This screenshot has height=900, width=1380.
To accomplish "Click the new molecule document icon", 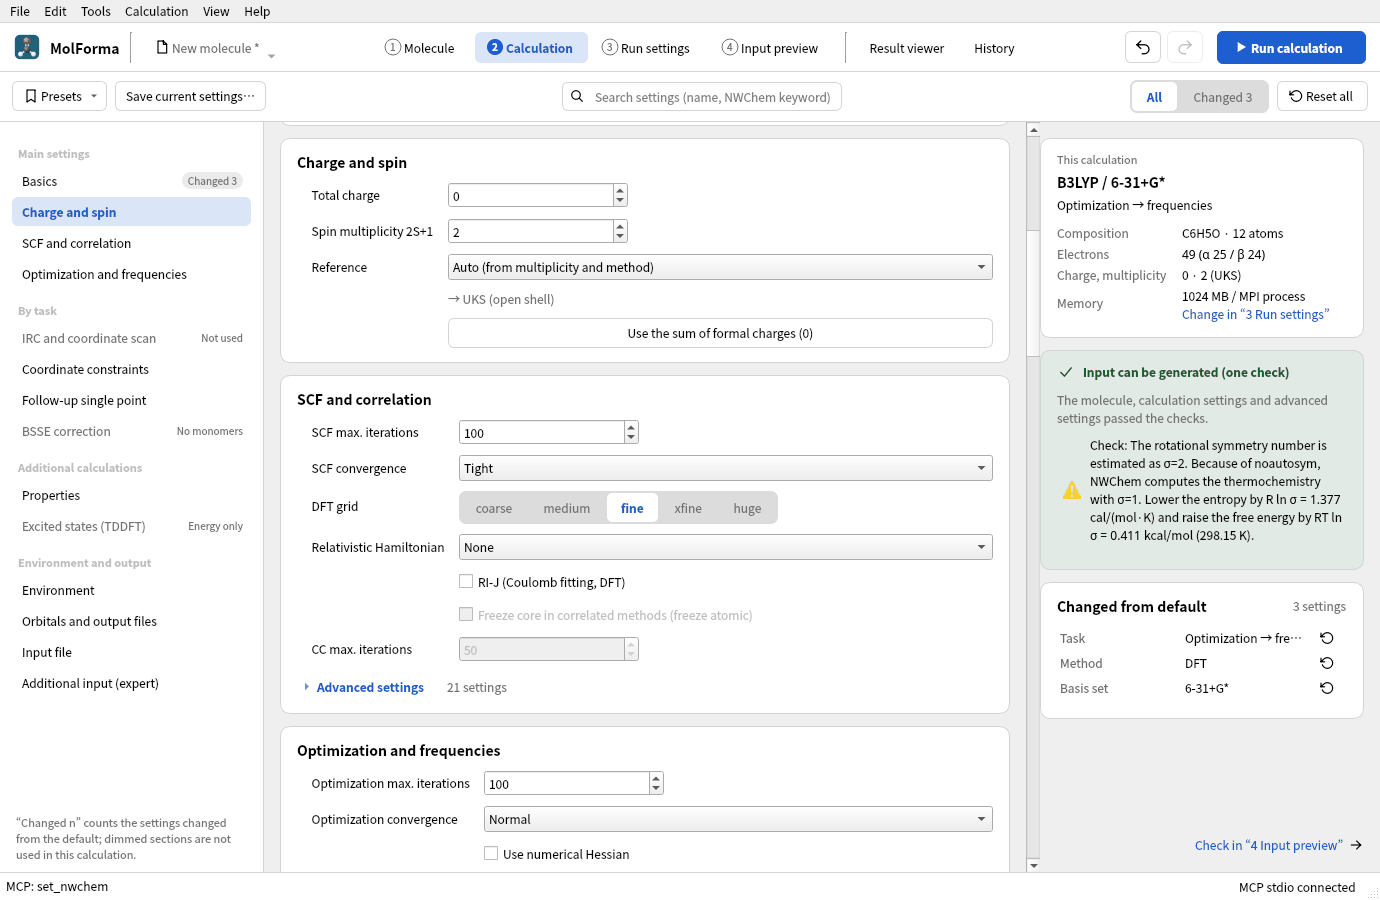I will (x=162, y=48).
